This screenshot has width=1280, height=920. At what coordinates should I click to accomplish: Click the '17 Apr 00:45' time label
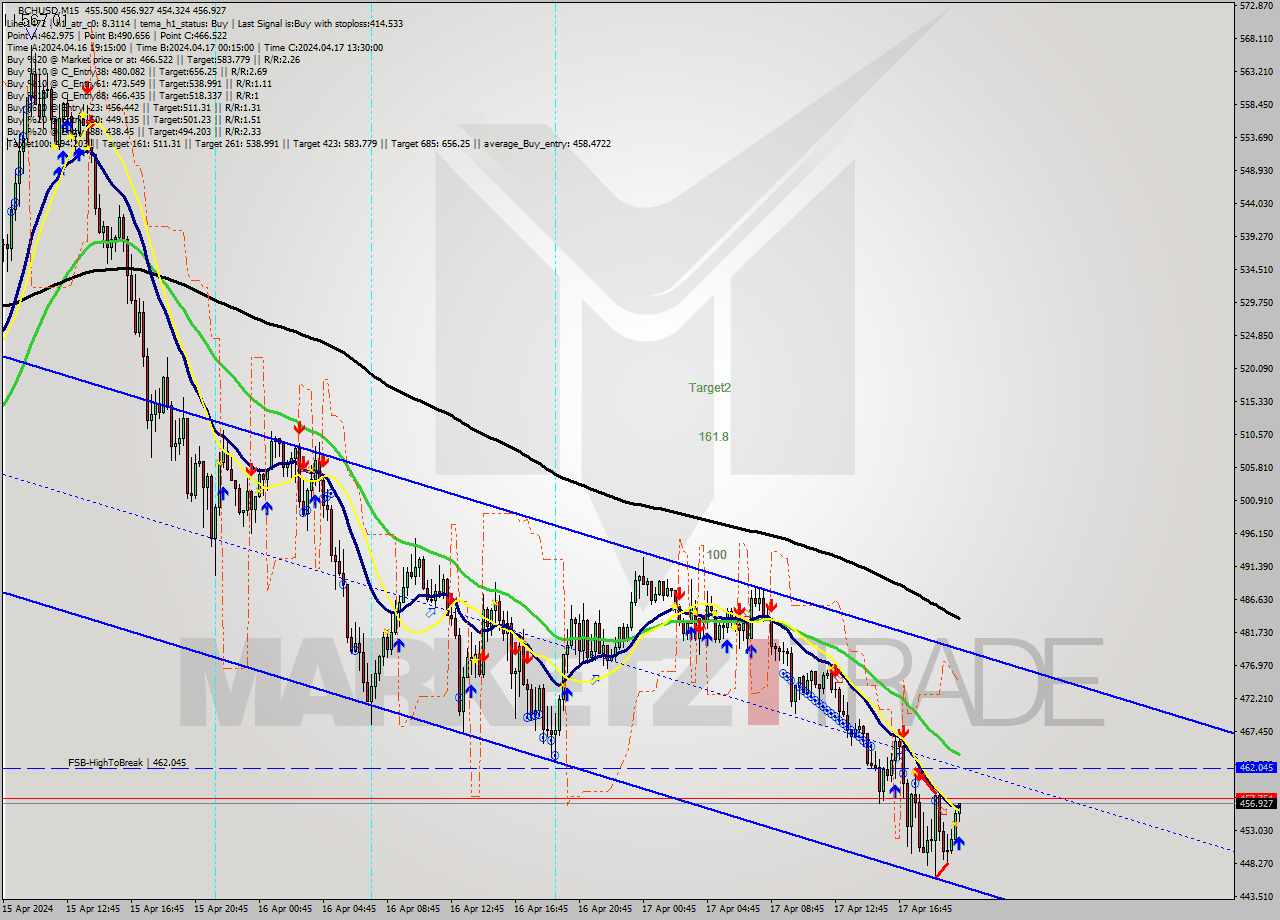670,909
